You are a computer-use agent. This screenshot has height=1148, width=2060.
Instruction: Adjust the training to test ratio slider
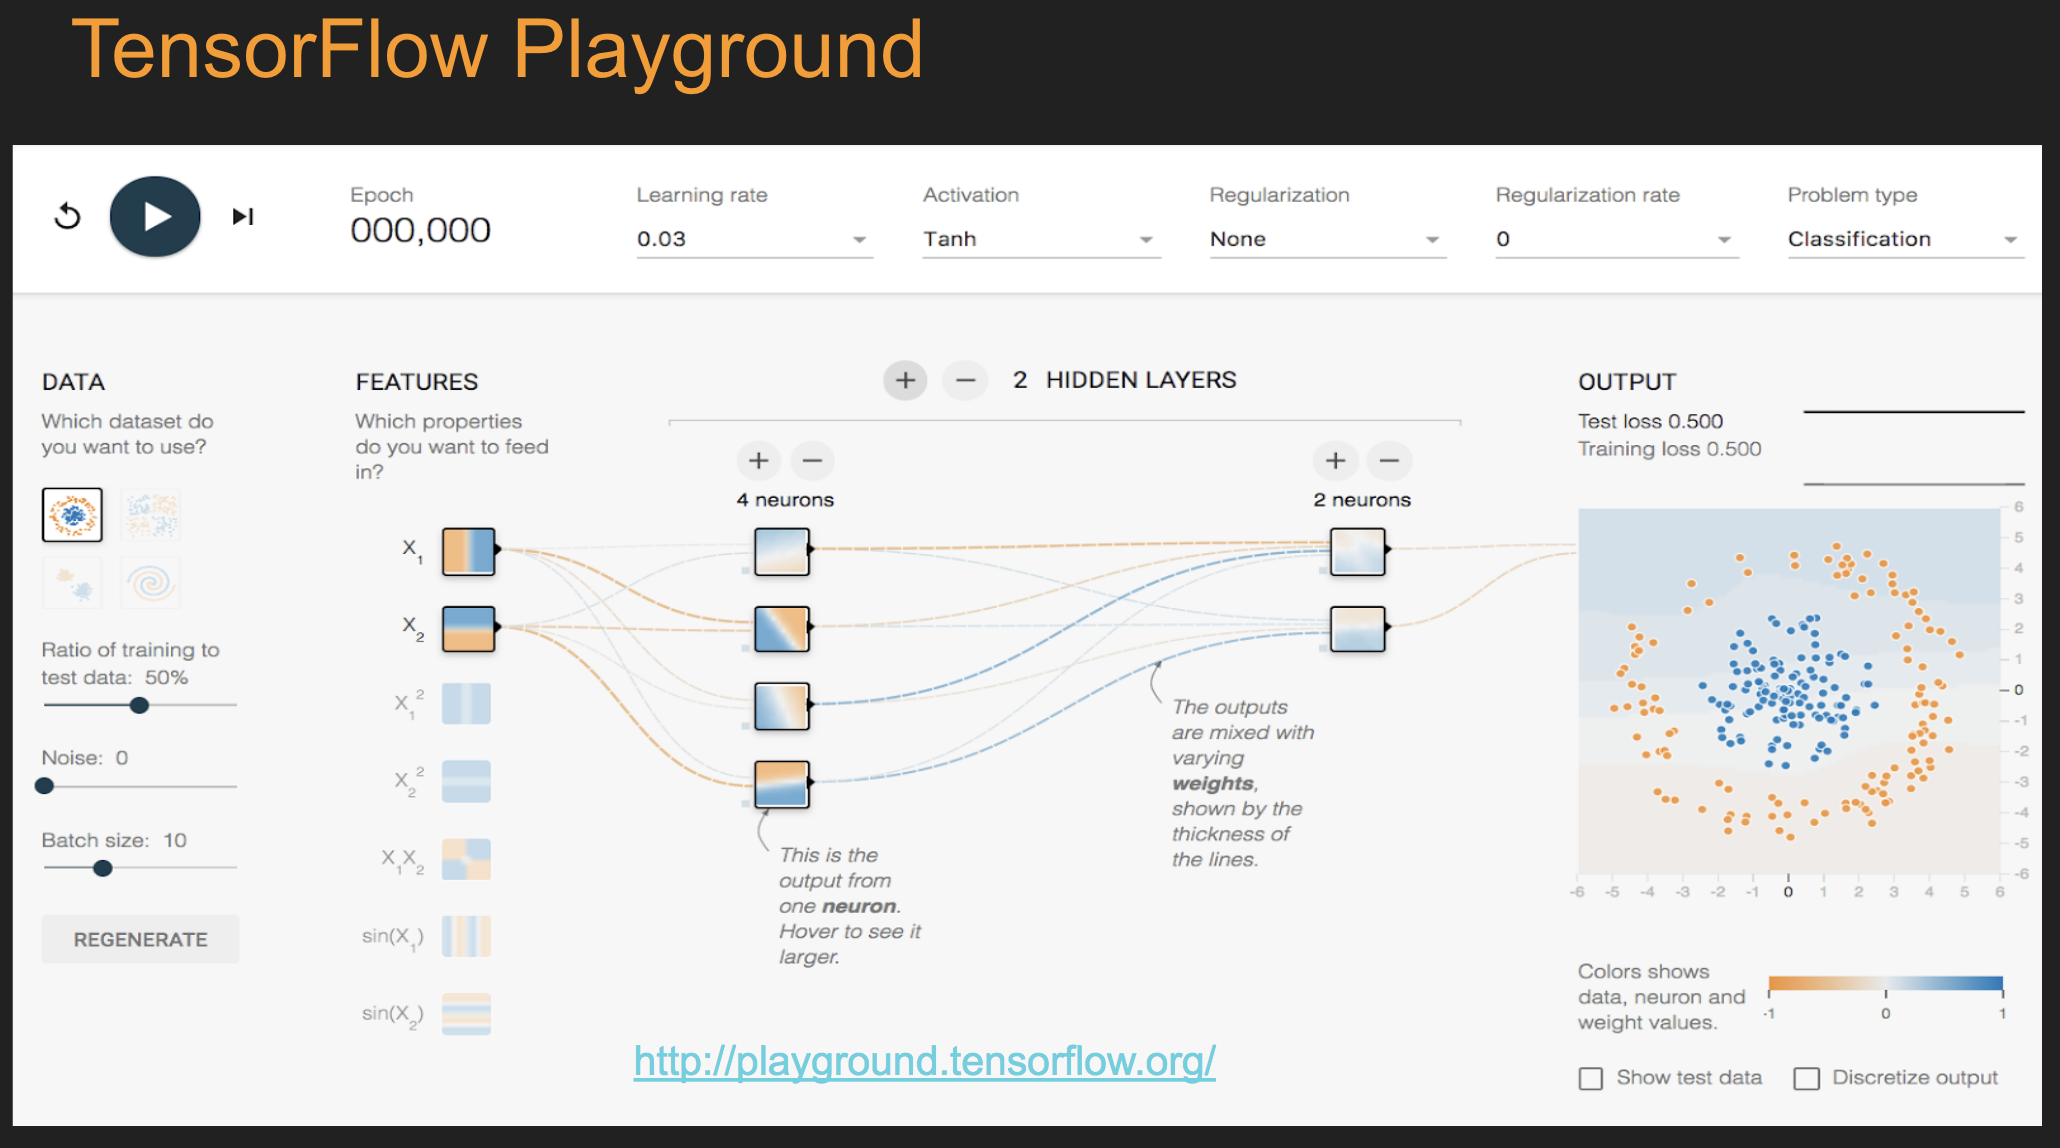(x=140, y=705)
